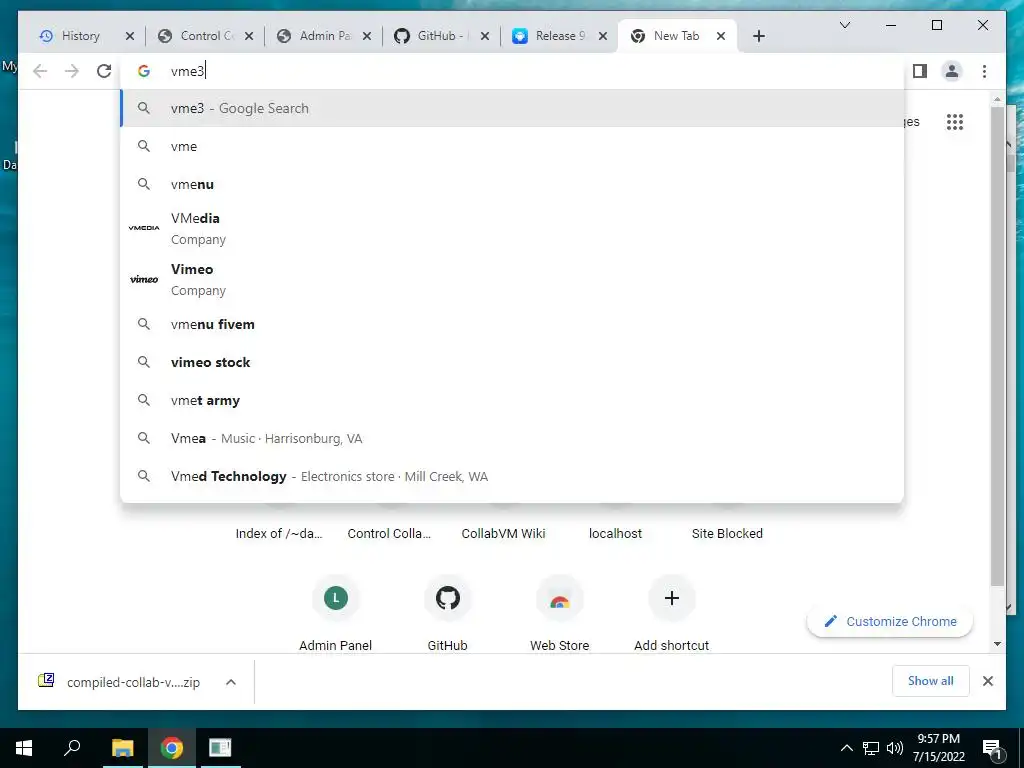
Task: Close the History tab
Action: click(129, 37)
